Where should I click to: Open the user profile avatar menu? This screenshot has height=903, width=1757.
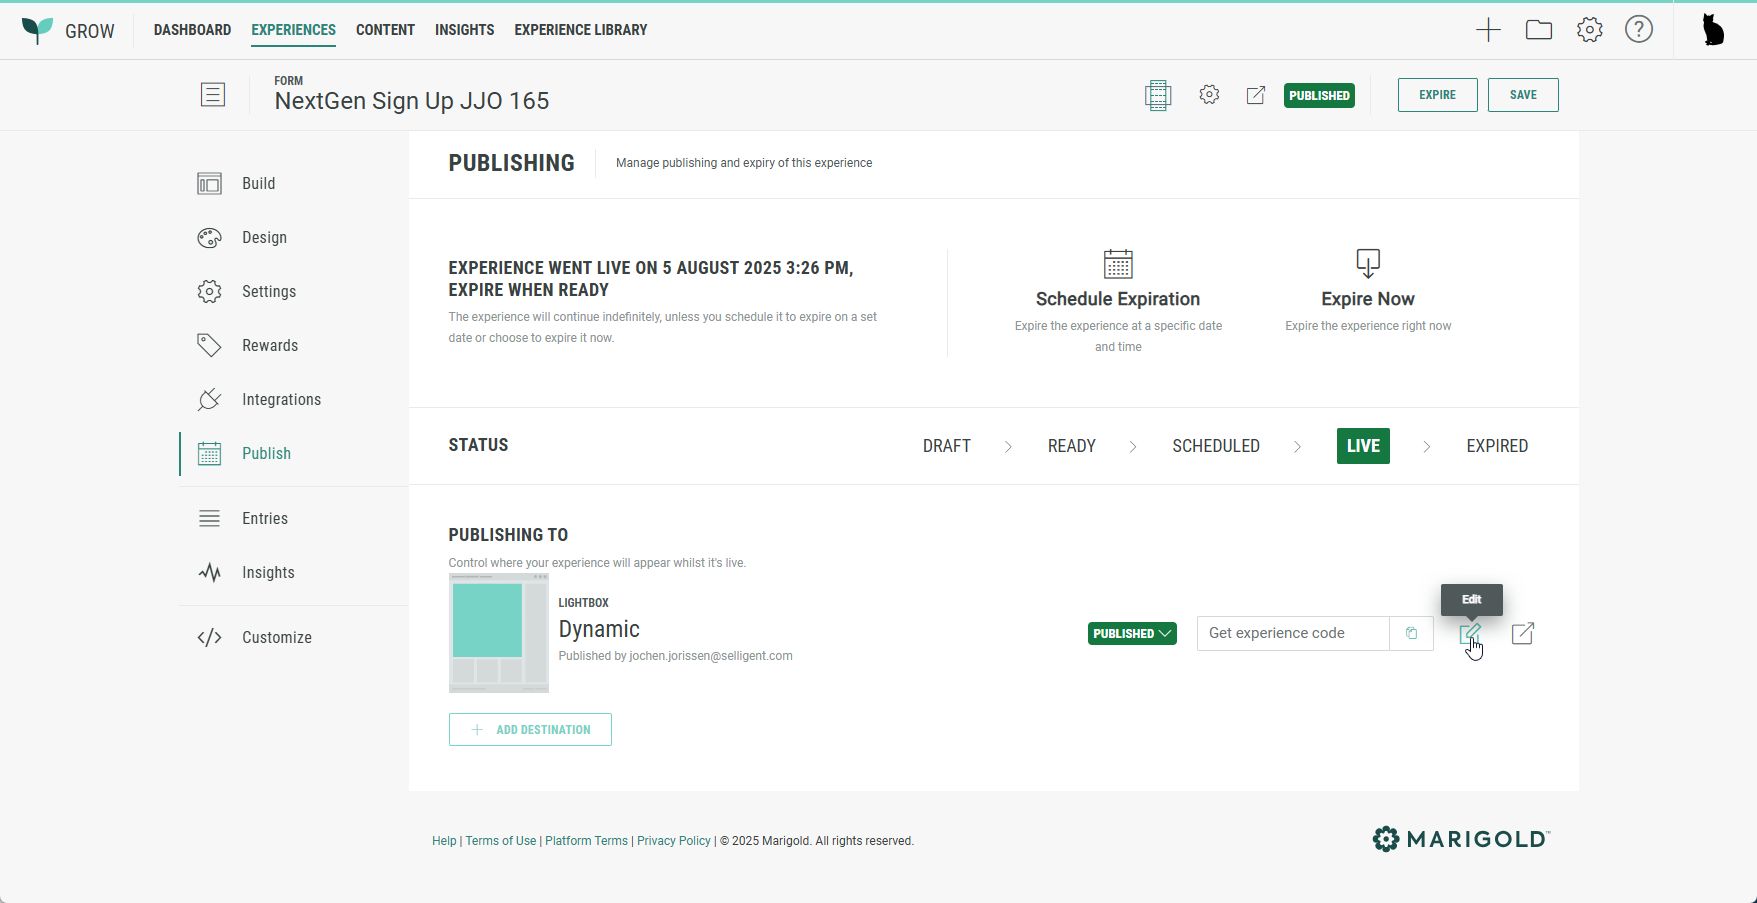pyautogui.click(x=1713, y=30)
